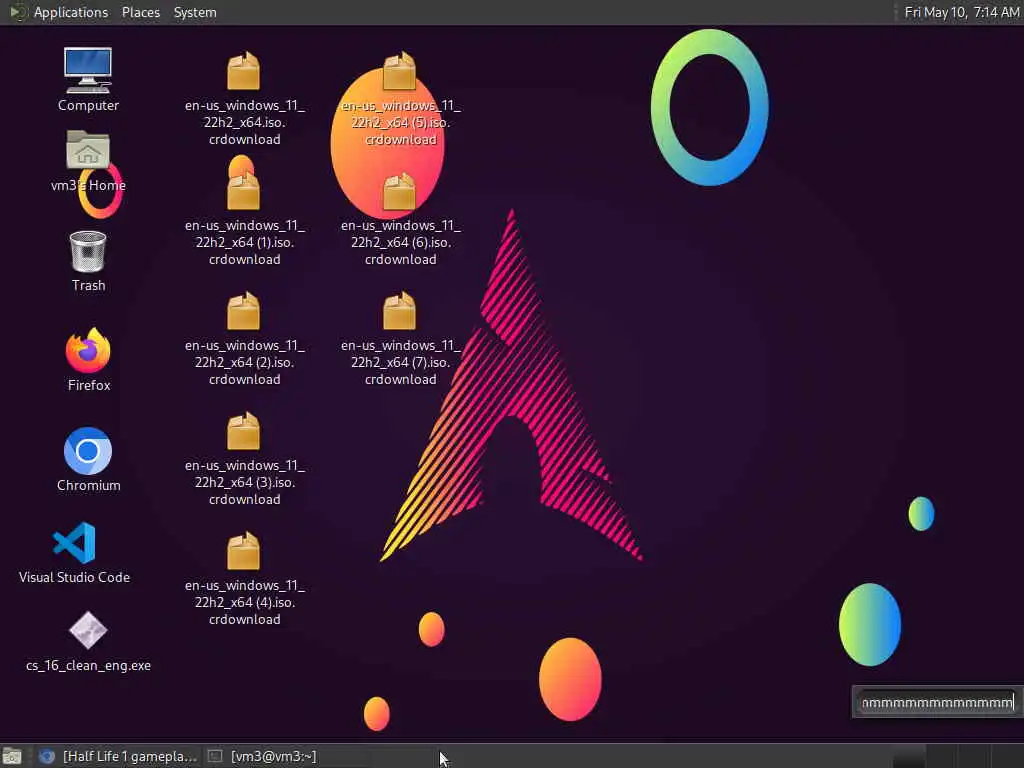This screenshot has width=1024, height=768.
Task: Select en-us_windows_11_22h2_x64.iso.crdownload file icon
Action: click(244, 71)
